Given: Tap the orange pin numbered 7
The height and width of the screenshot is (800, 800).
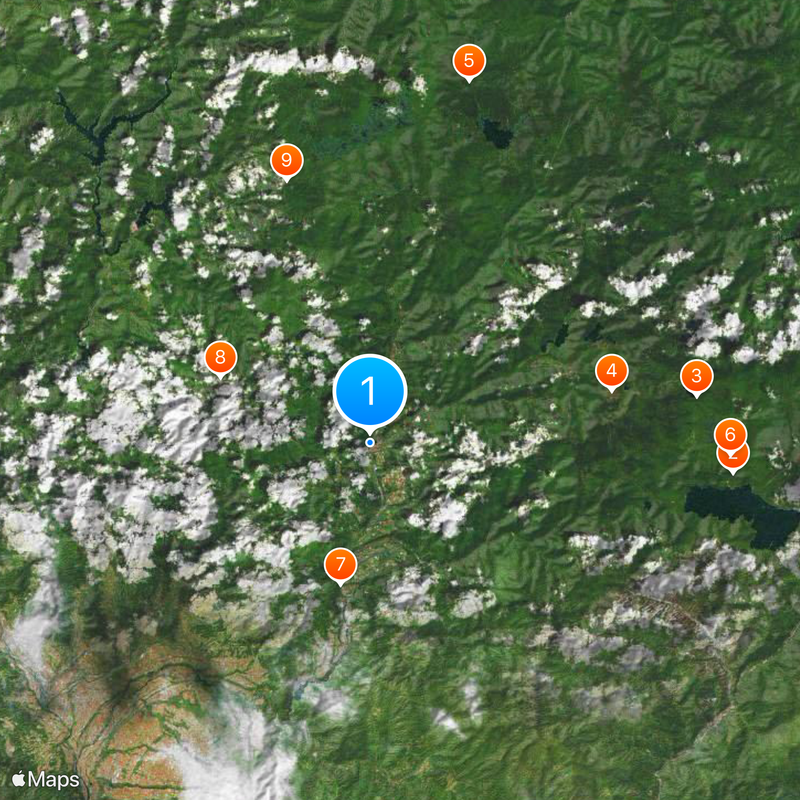Looking at the screenshot, I should click(x=340, y=565).
